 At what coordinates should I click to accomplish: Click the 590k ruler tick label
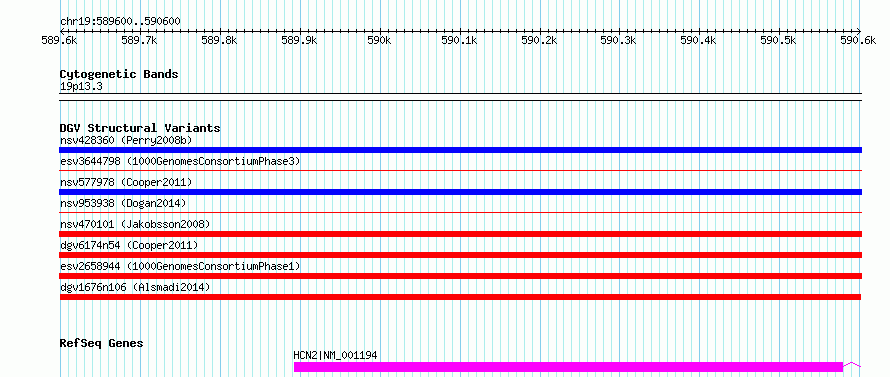pos(379,40)
